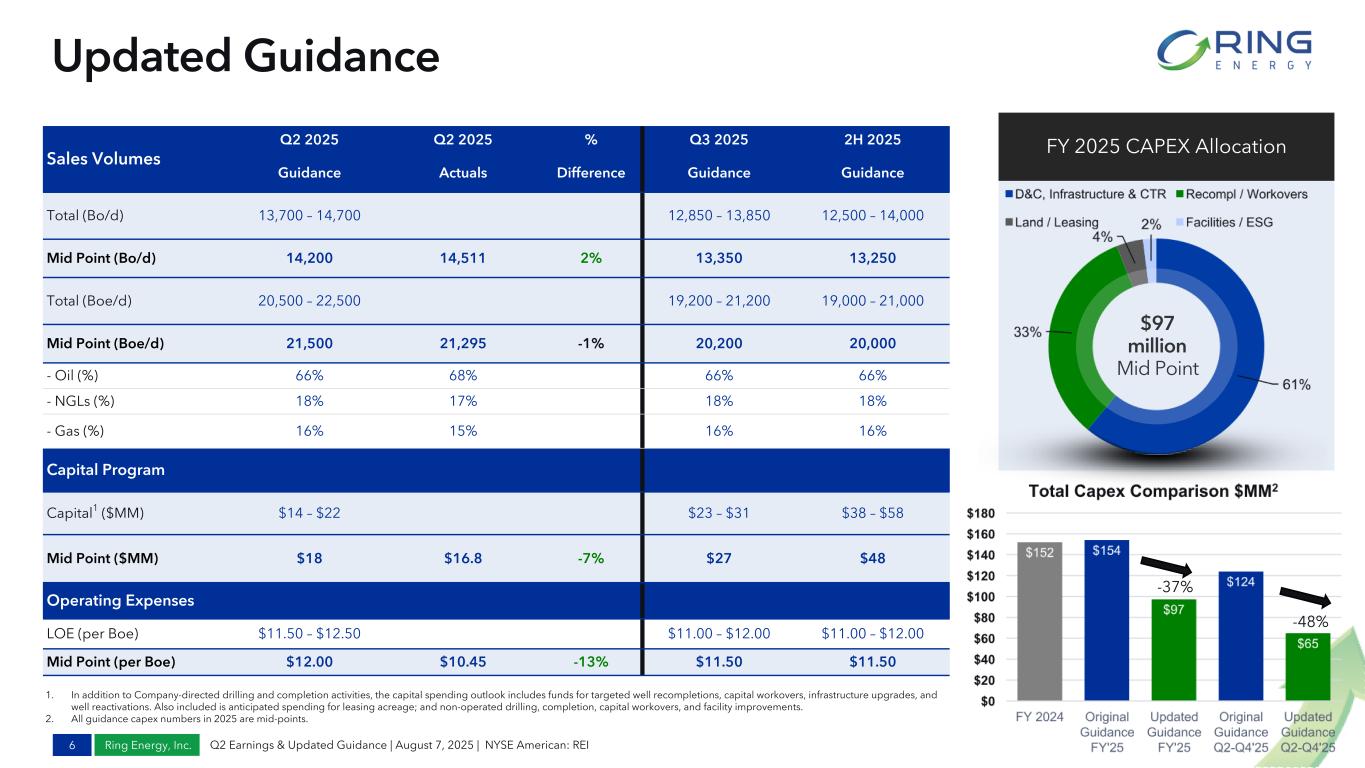Click the green Ring Energy, Inc. footer label
This screenshot has width=1365, height=768.
coord(149,745)
